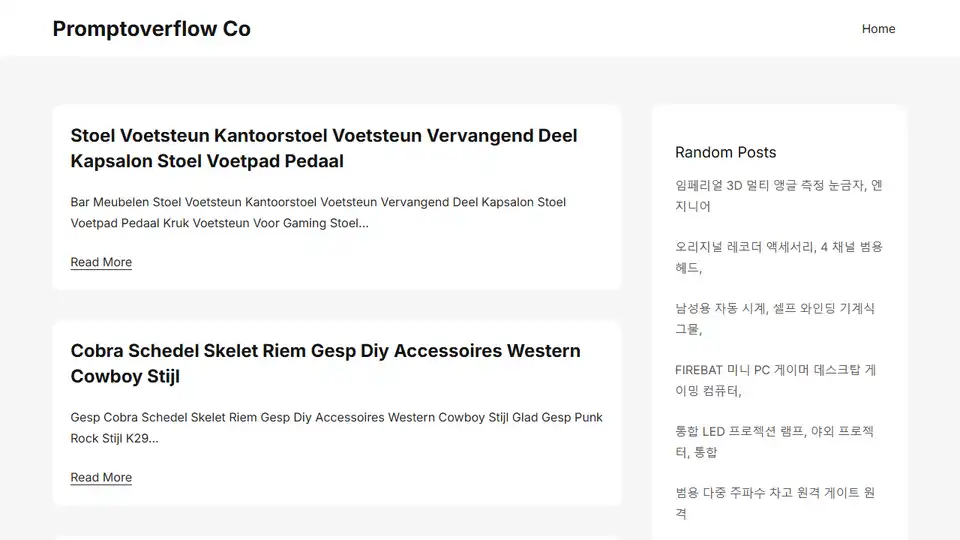This screenshot has width=960, height=540.
Task: Open the Stoel Voetsteun Kantoorstoel post title
Action: (324, 148)
